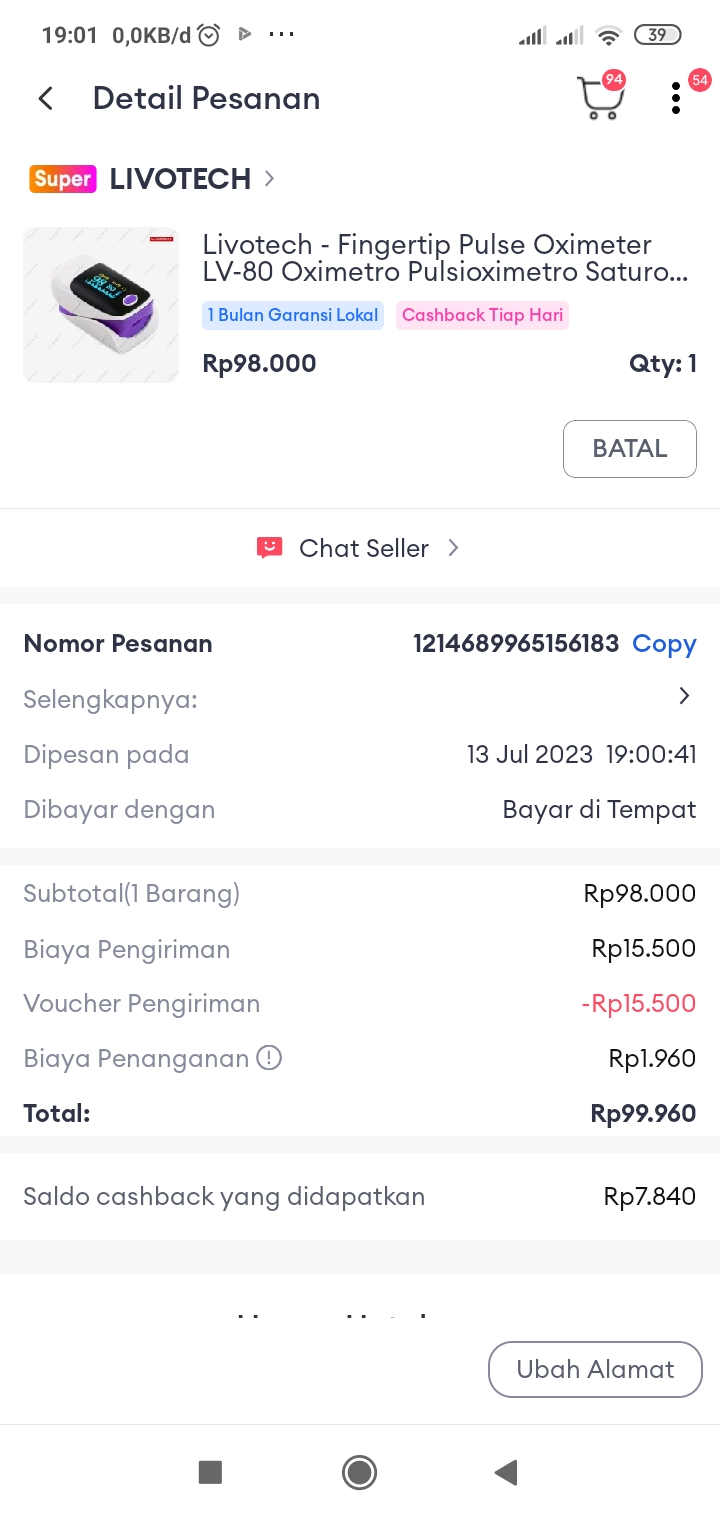Viewport: 720px width, 1520px height.
Task: Tap the LIVOTECH store name
Action: [180, 179]
